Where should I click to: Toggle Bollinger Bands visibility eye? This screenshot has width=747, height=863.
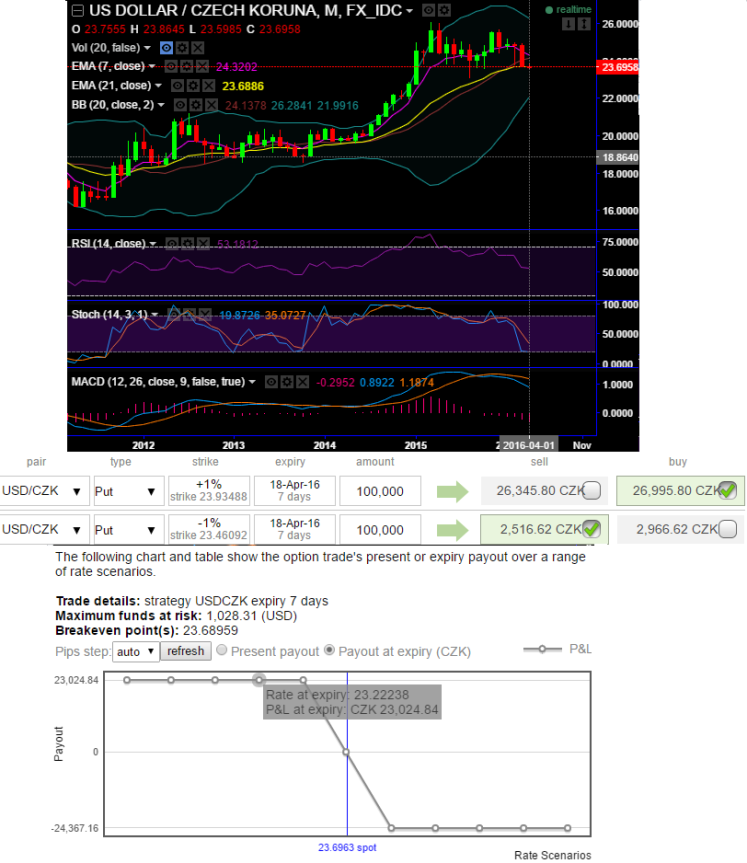point(181,105)
